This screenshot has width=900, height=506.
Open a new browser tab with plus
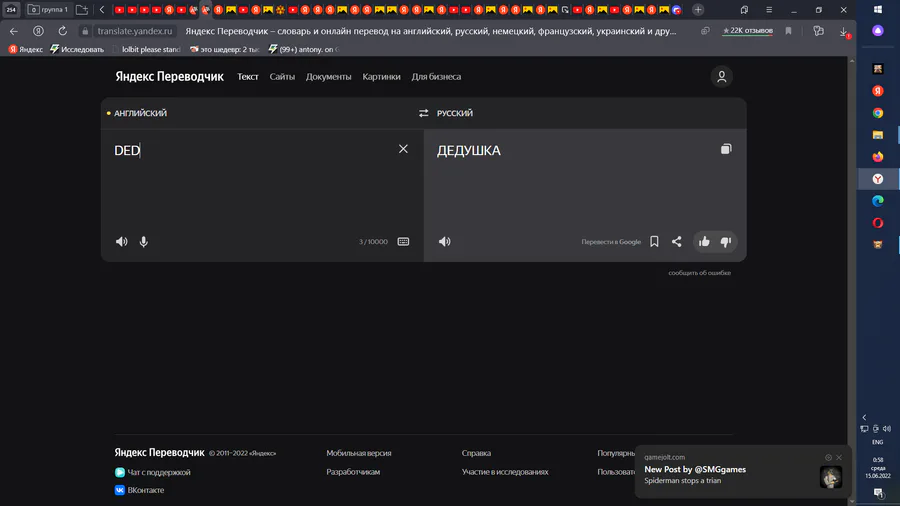click(698, 10)
